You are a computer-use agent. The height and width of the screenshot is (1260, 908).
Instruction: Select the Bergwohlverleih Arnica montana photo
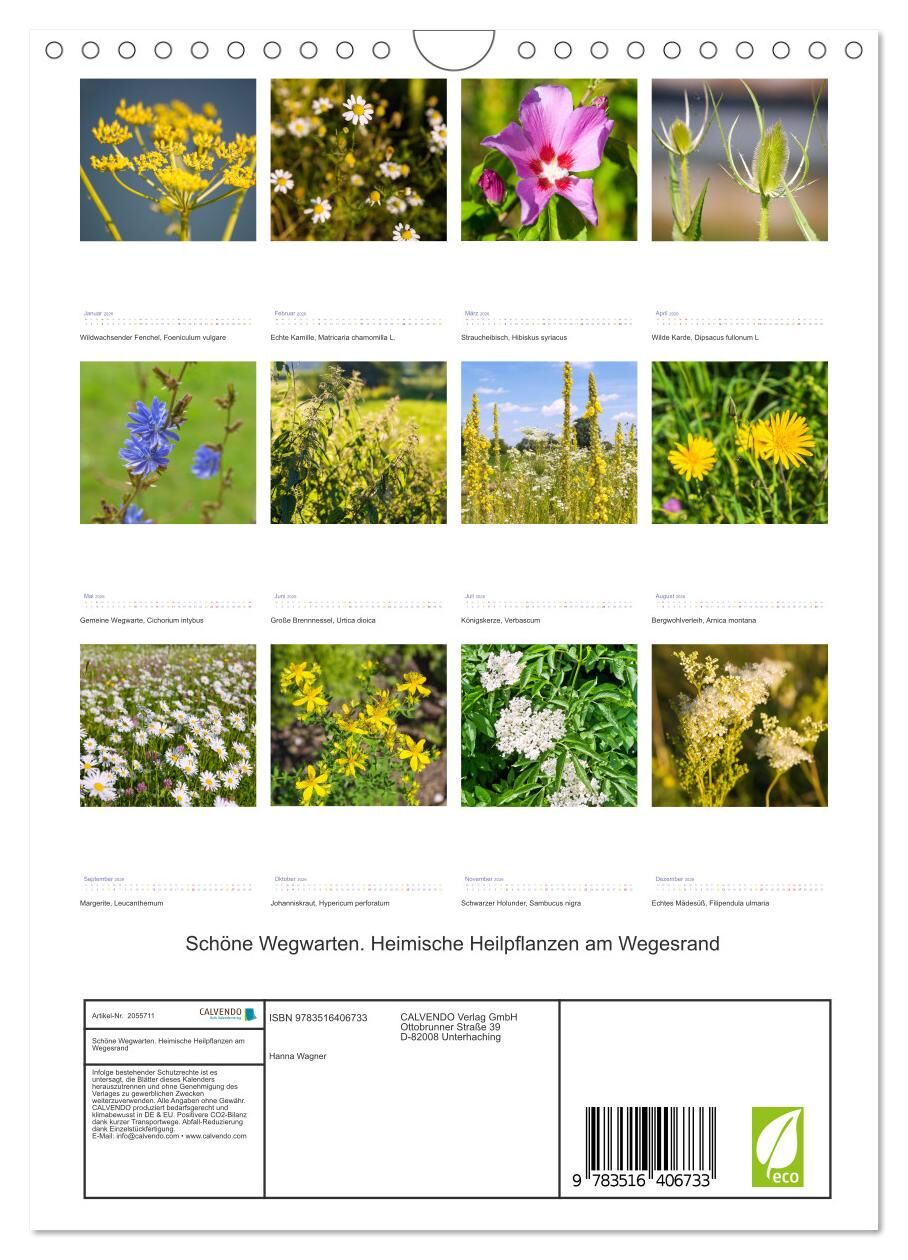point(739,443)
